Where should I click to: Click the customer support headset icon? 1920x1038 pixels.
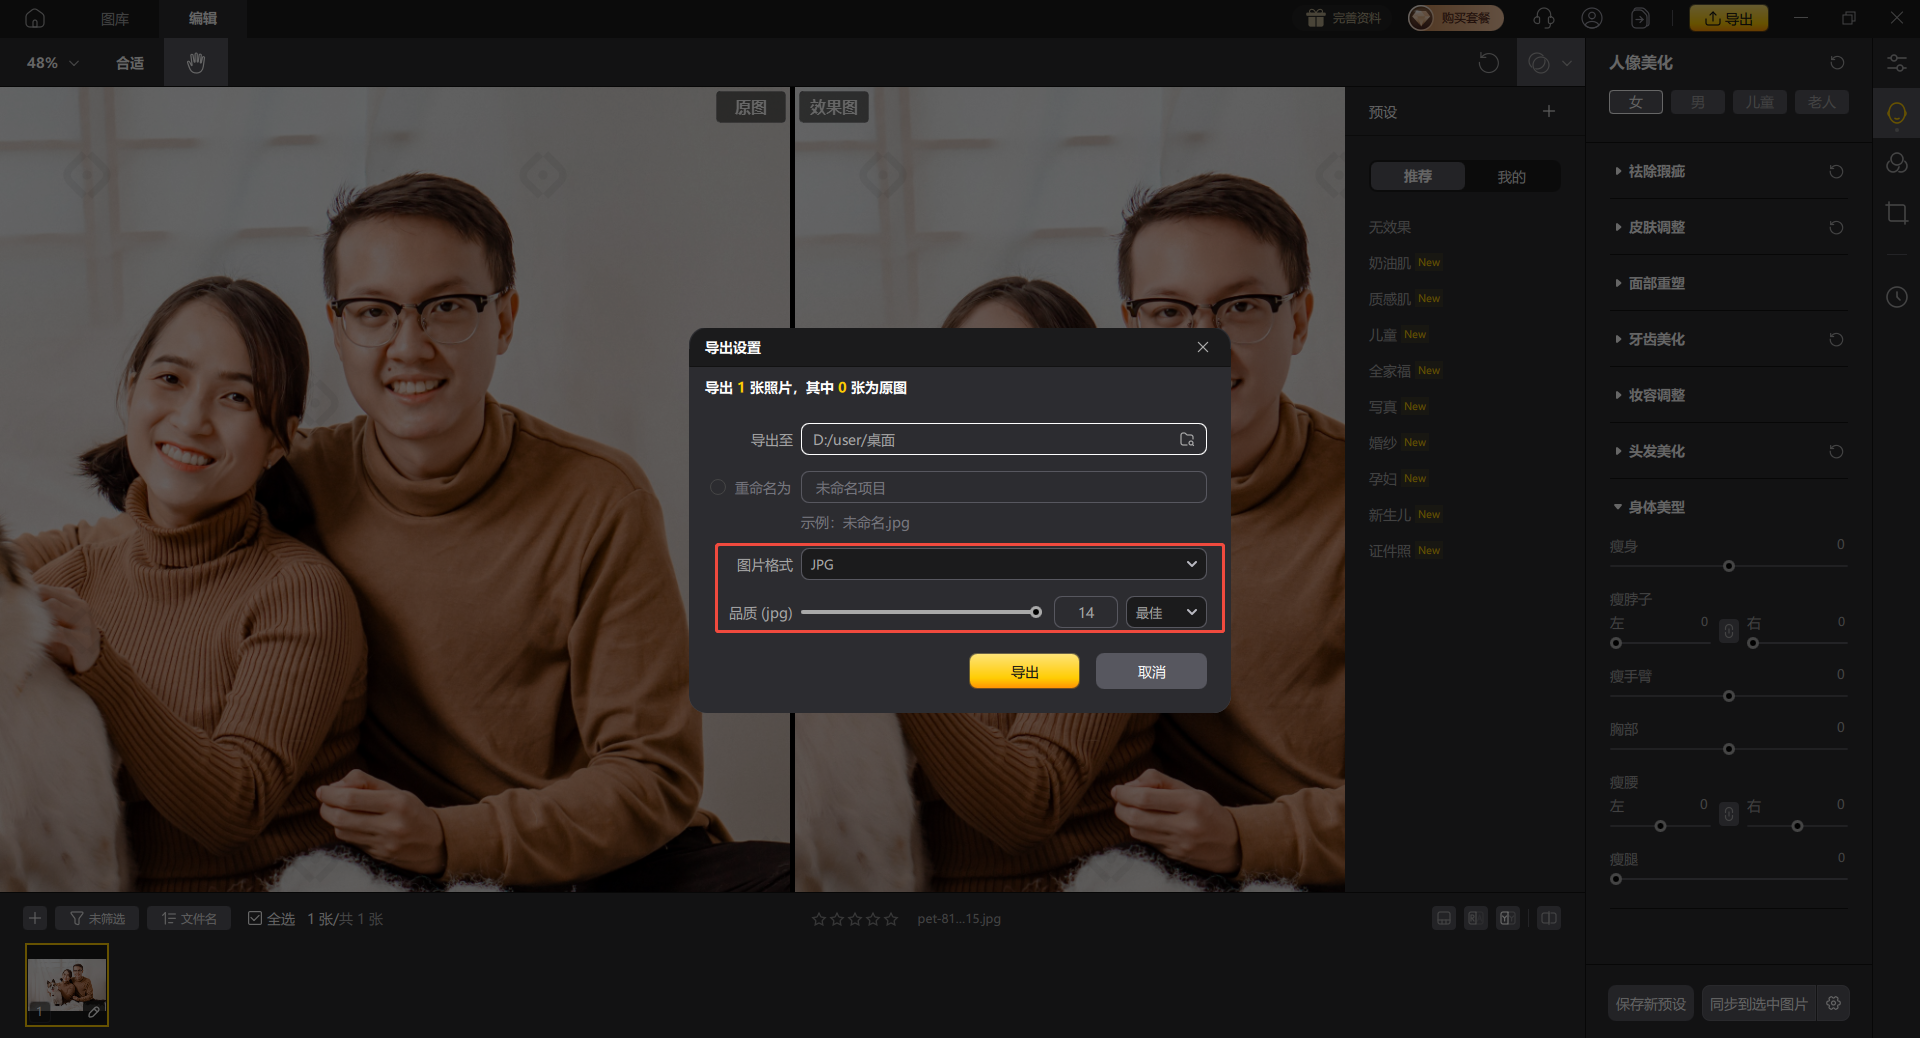[x=1543, y=18]
